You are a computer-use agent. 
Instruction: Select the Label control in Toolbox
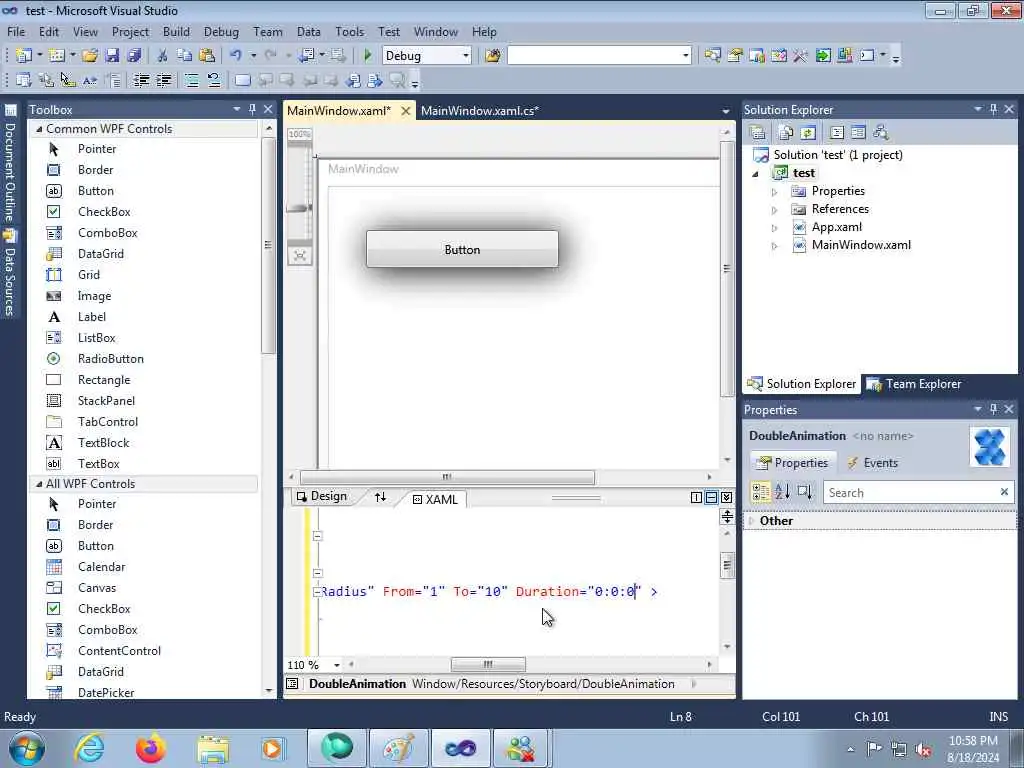tap(92, 317)
